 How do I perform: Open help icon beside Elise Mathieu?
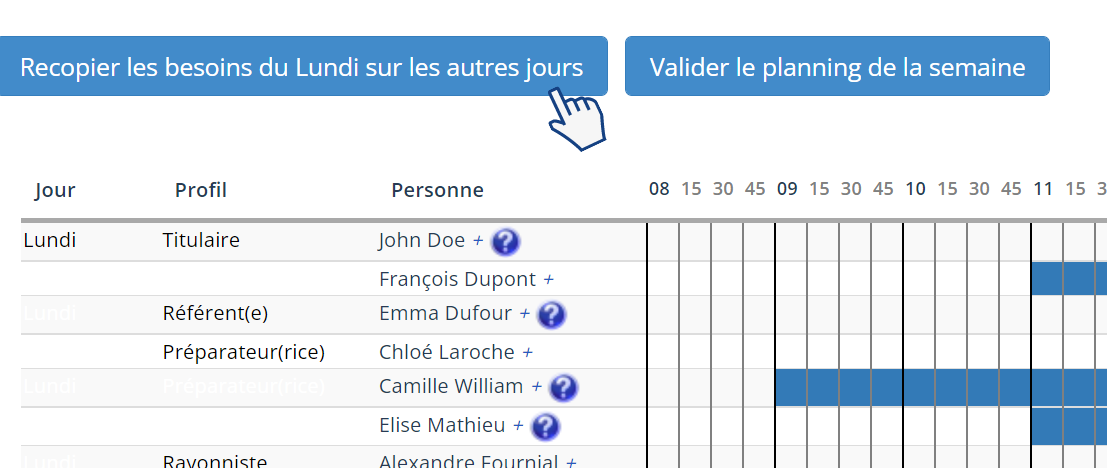pyautogui.click(x=545, y=427)
